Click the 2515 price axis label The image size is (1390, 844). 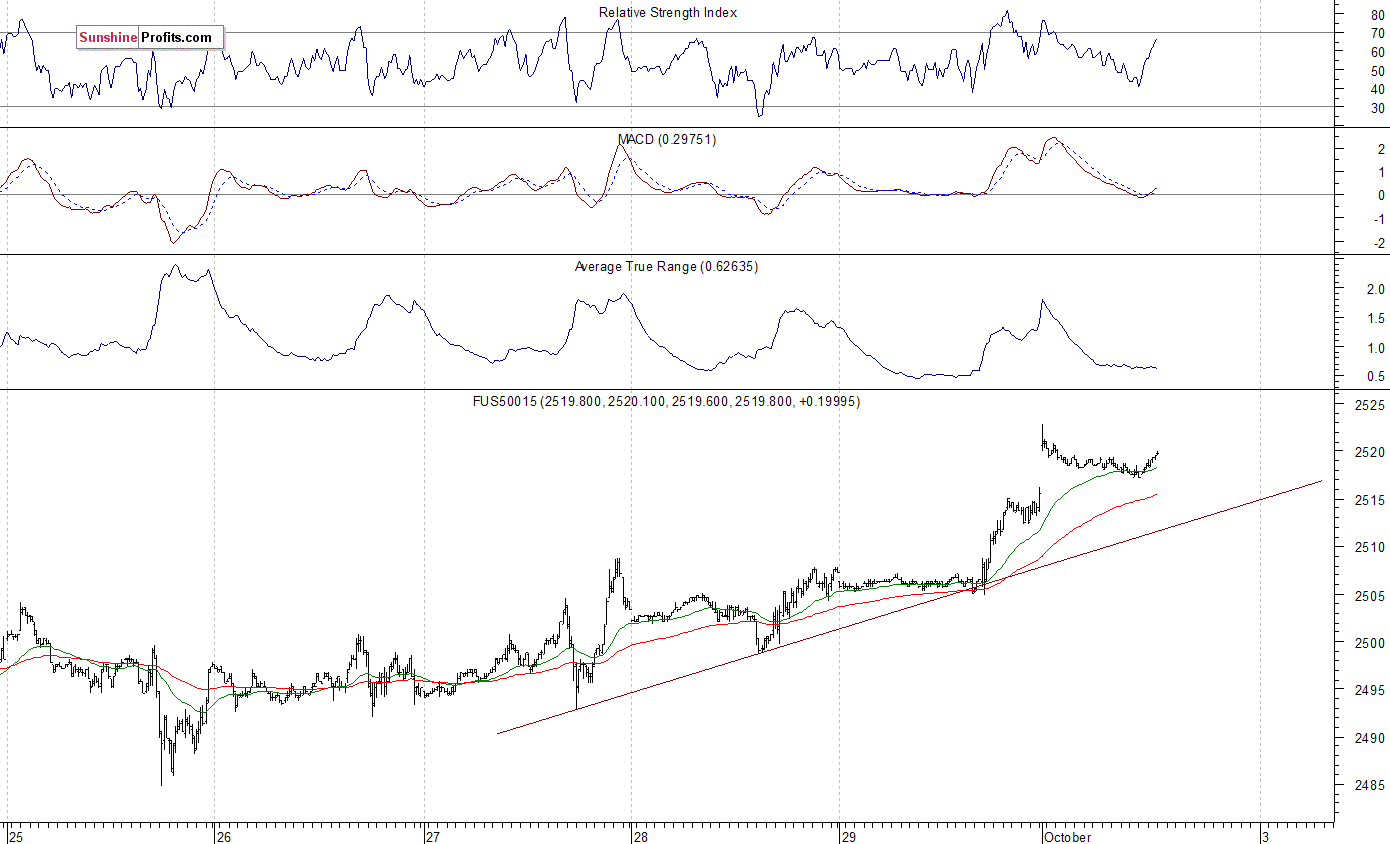(x=1370, y=500)
